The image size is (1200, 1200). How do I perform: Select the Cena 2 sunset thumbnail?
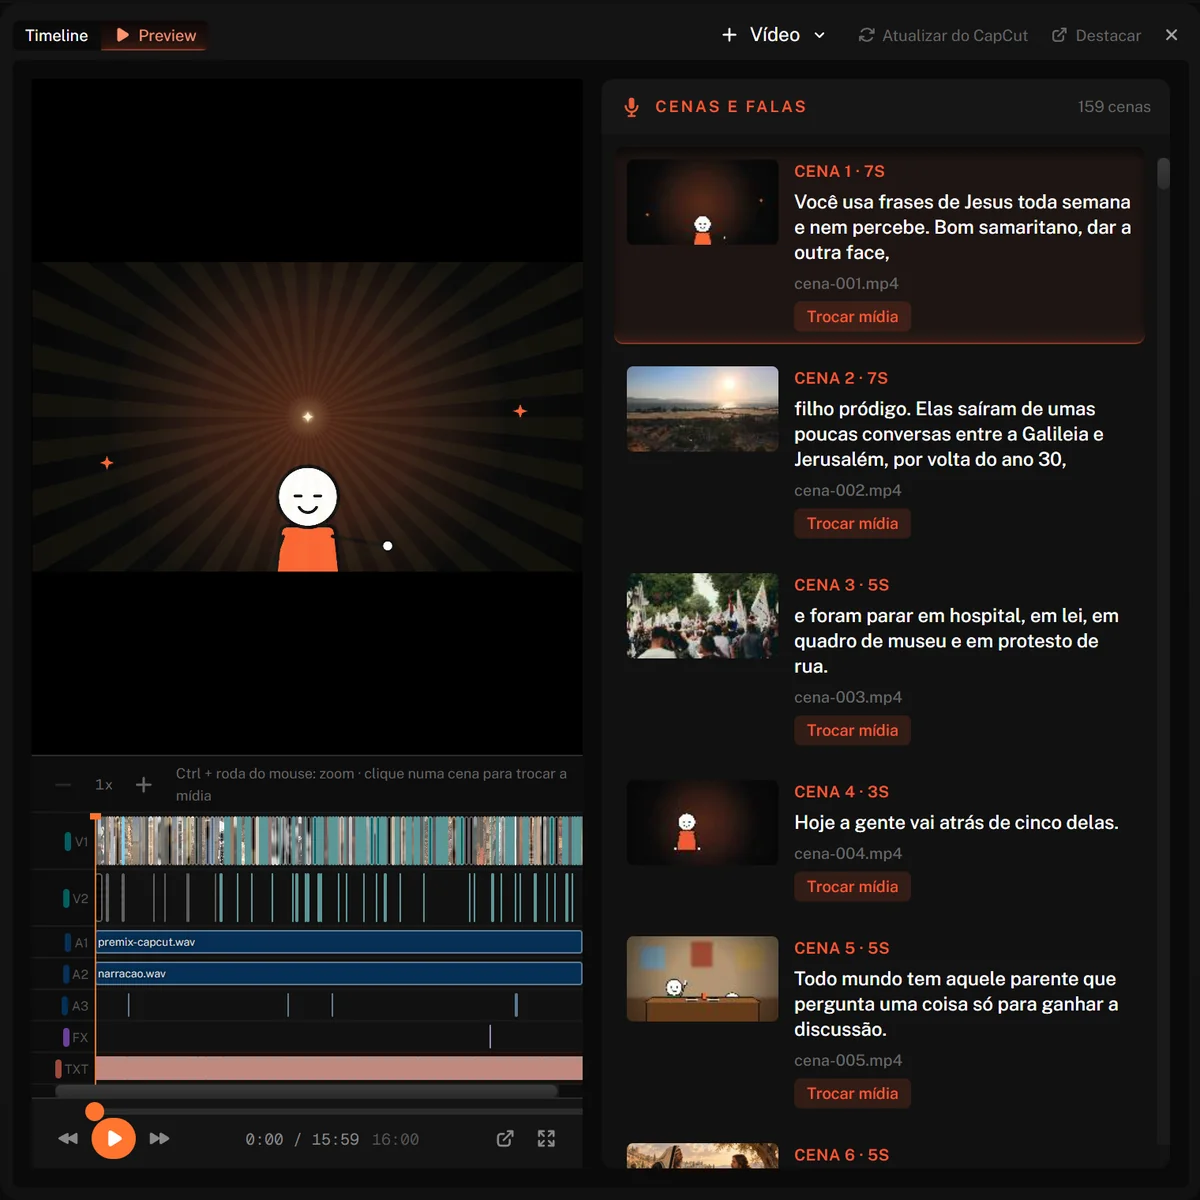pos(702,409)
